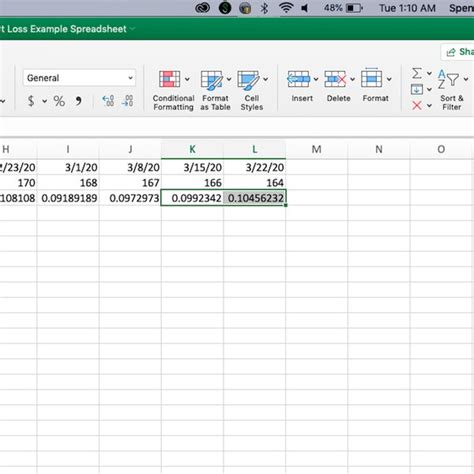Click the AutoSum sigma icon
474x474 pixels.
[x=417, y=73]
